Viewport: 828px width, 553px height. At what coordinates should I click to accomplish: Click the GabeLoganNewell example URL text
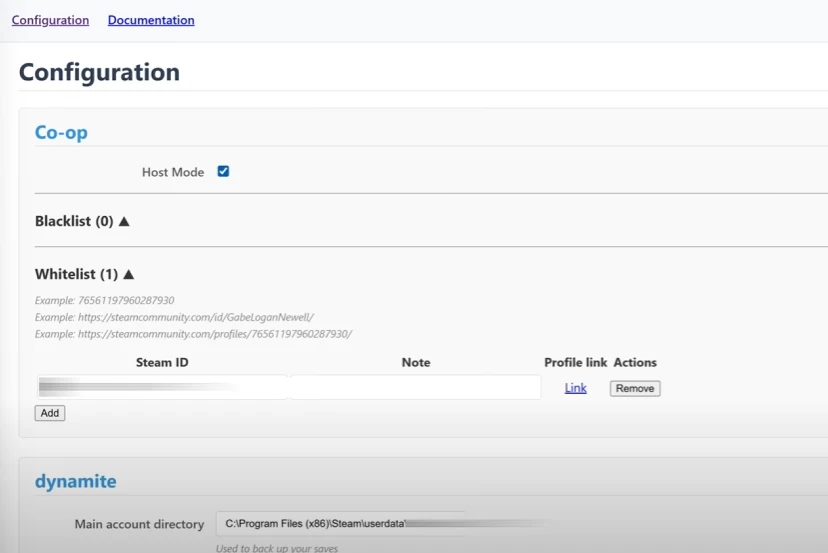pyautogui.click(x=174, y=317)
